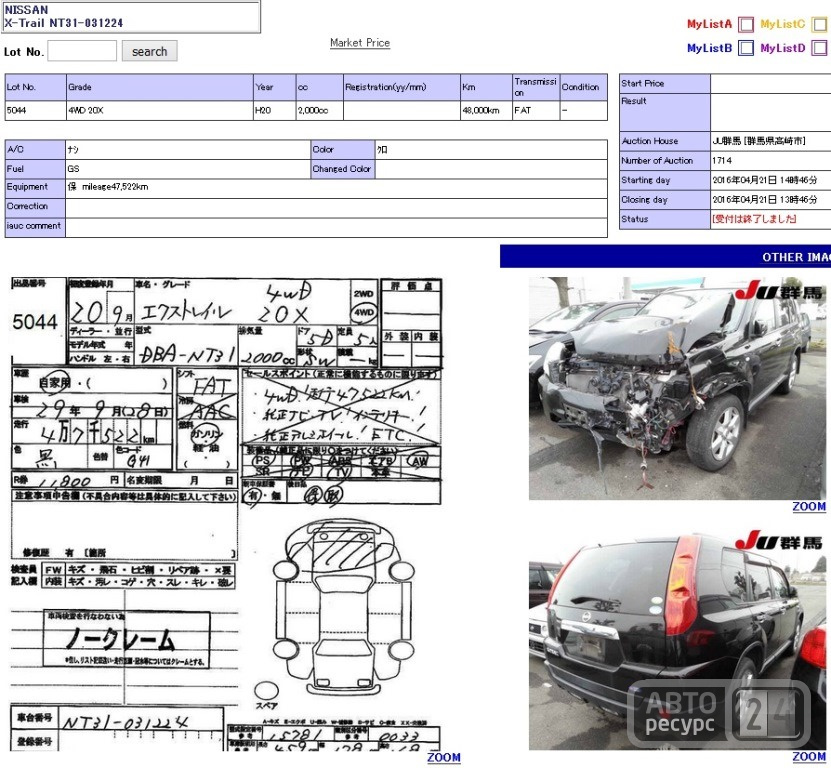831x768 pixels.
Task: Select the red Status message text
Action: click(754, 219)
